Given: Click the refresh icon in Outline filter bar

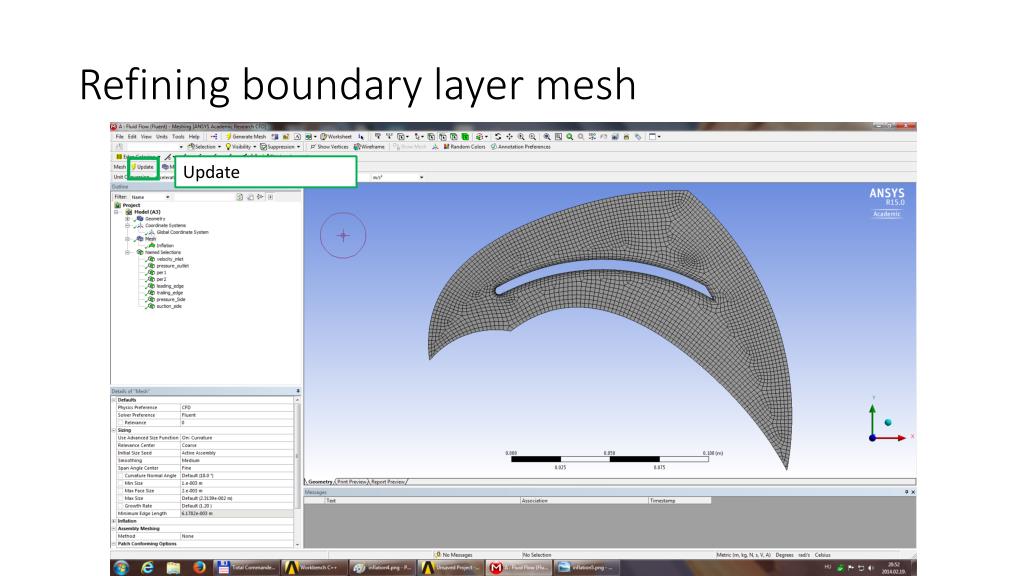Looking at the screenshot, I should [x=240, y=197].
